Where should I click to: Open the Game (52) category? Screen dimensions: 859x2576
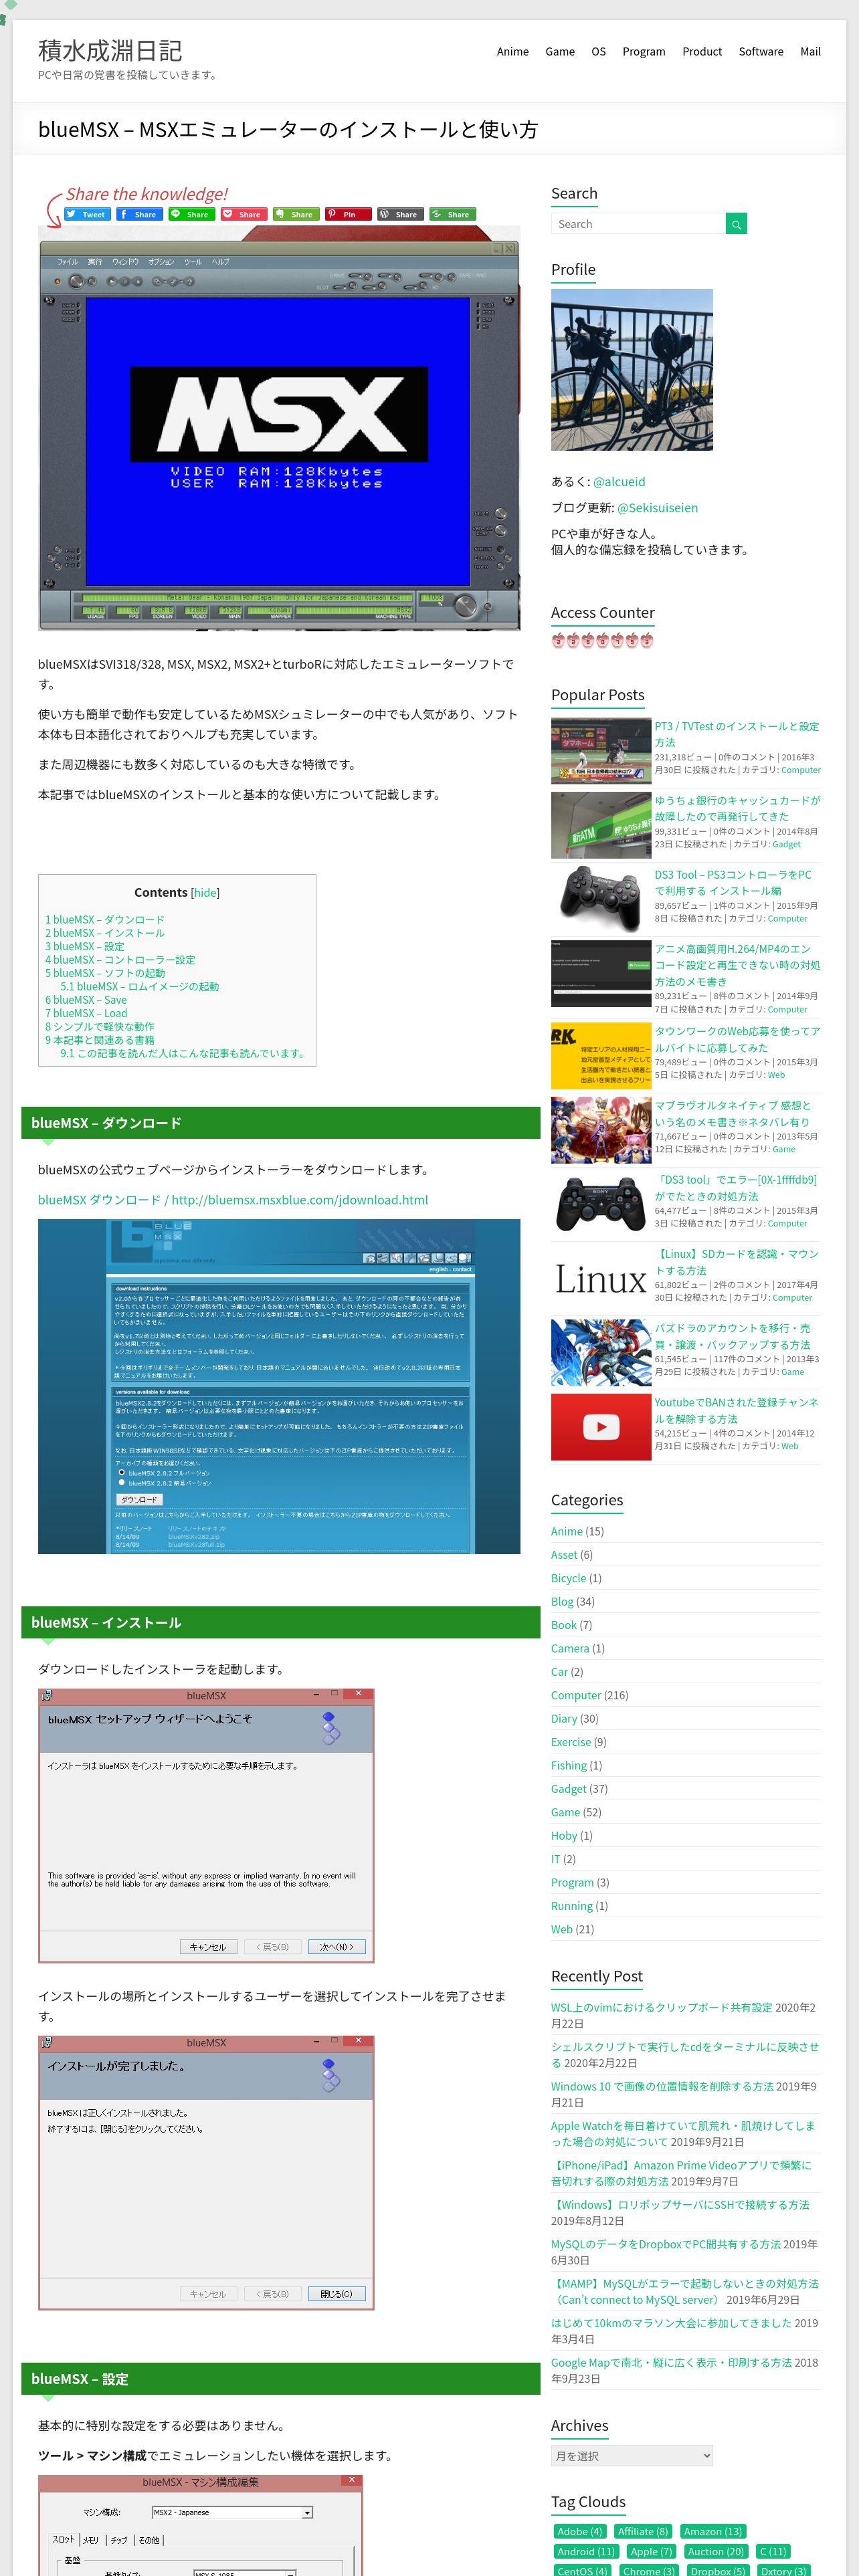565,1813
